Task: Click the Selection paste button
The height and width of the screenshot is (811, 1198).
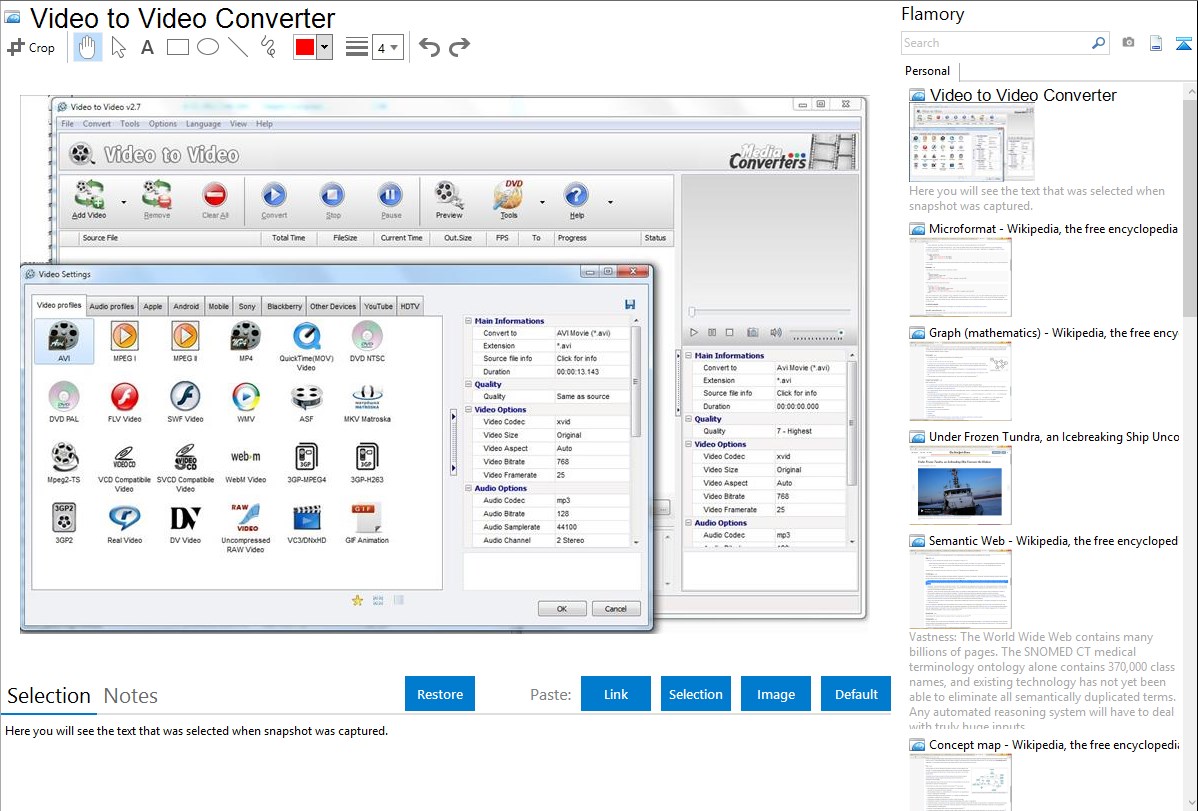Action: click(695, 694)
